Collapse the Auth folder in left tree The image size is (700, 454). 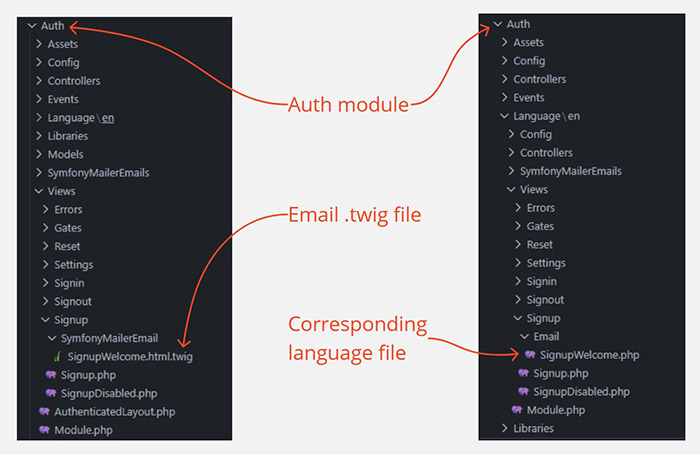[x=32, y=26]
